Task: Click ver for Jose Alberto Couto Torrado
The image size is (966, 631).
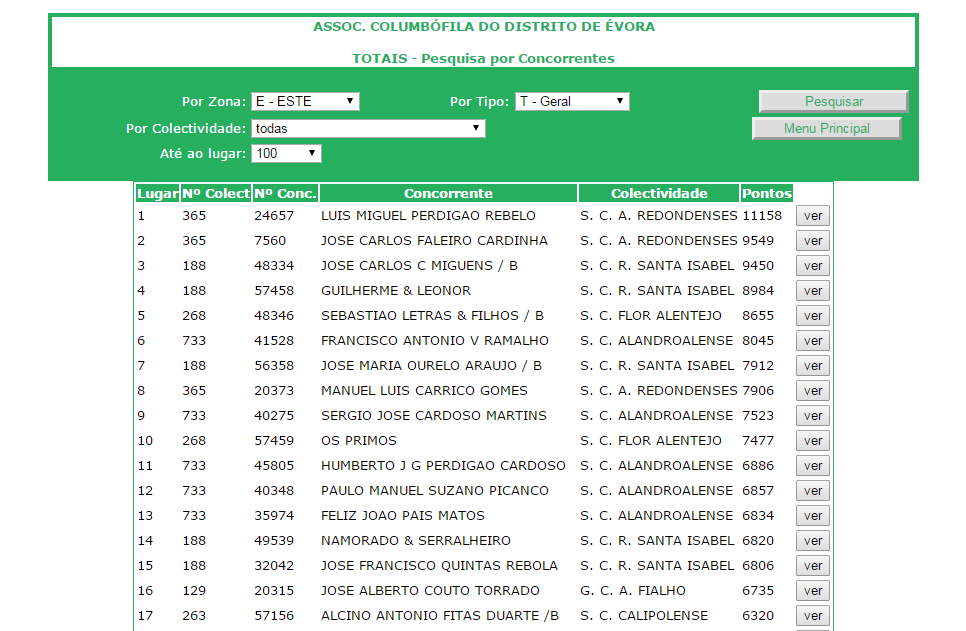Action: (813, 590)
